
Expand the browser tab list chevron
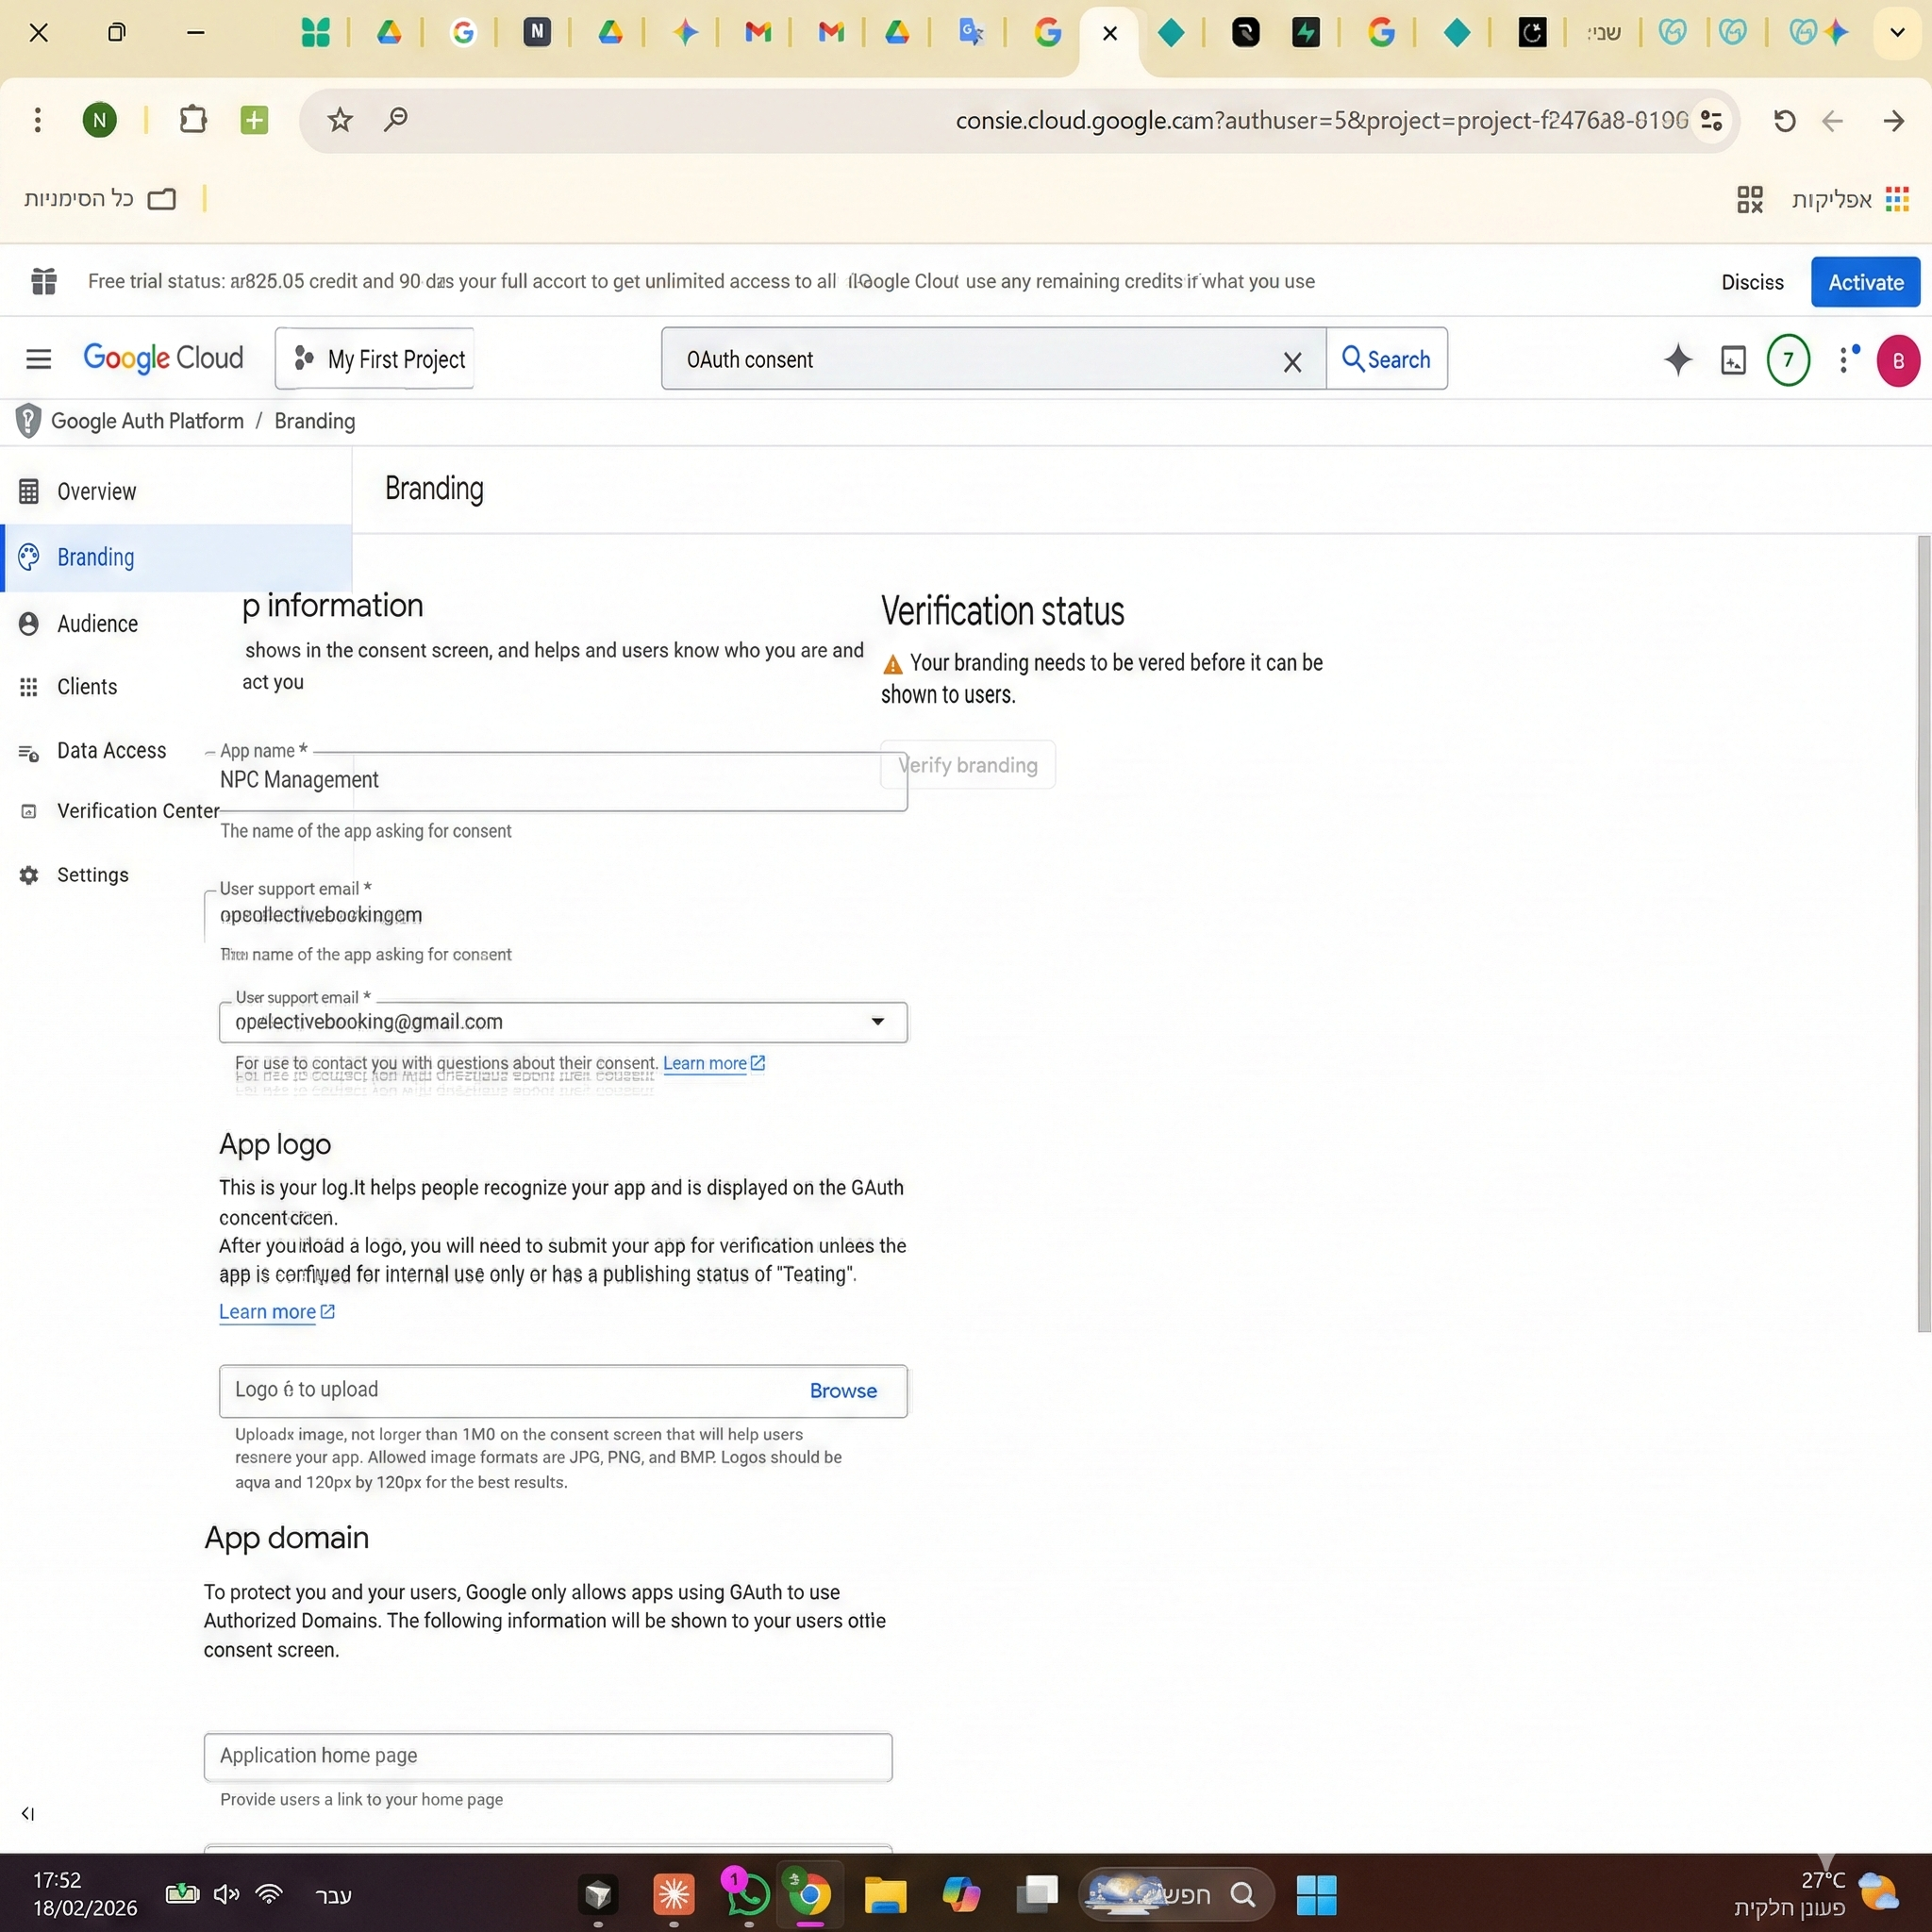1896,33
